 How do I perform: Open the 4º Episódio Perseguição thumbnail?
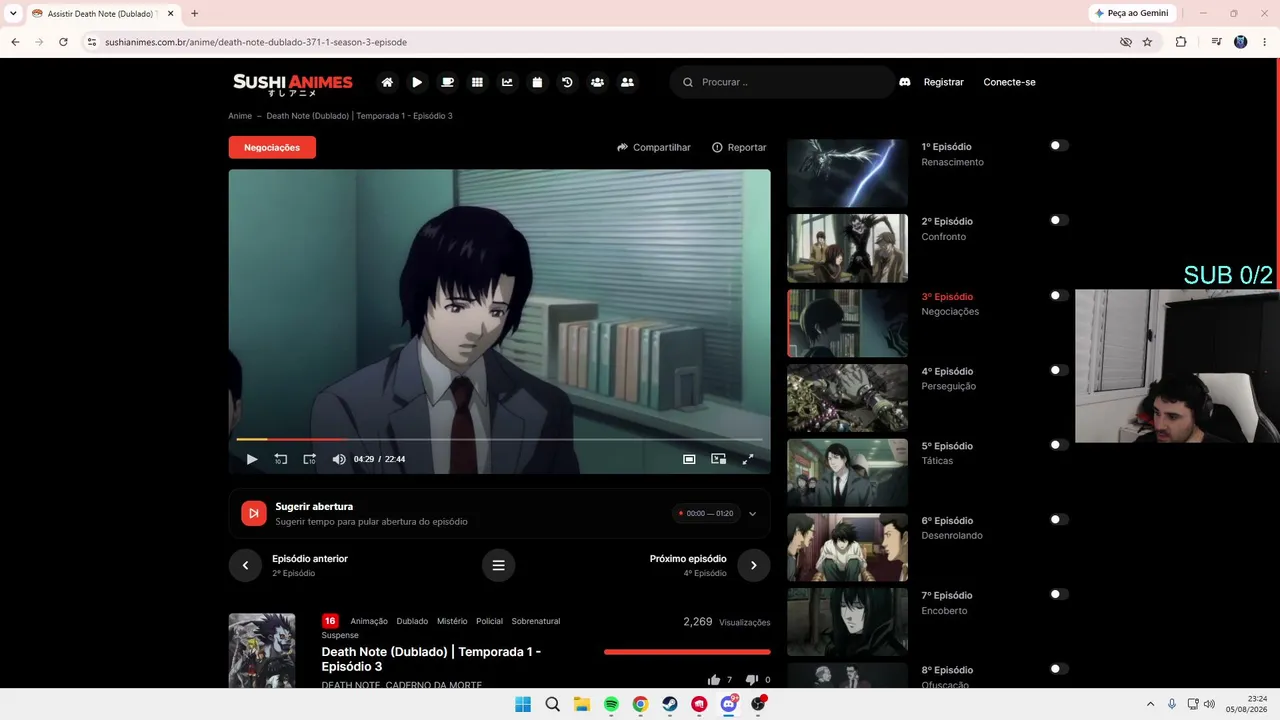[848, 398]
